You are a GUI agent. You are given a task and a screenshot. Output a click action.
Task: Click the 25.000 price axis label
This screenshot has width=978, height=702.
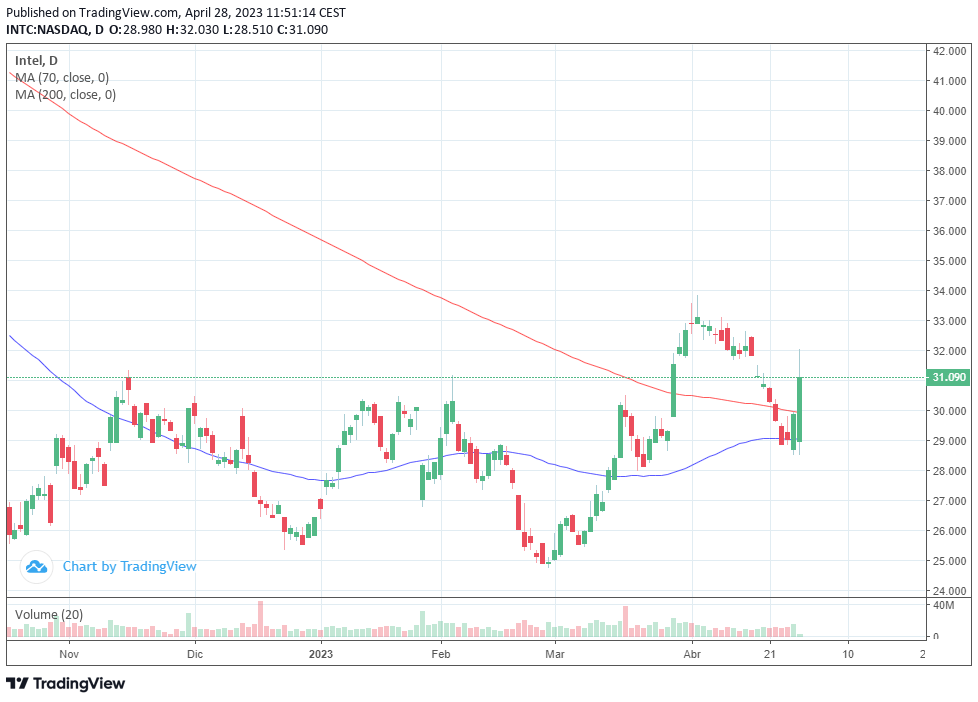pos(949,561)
